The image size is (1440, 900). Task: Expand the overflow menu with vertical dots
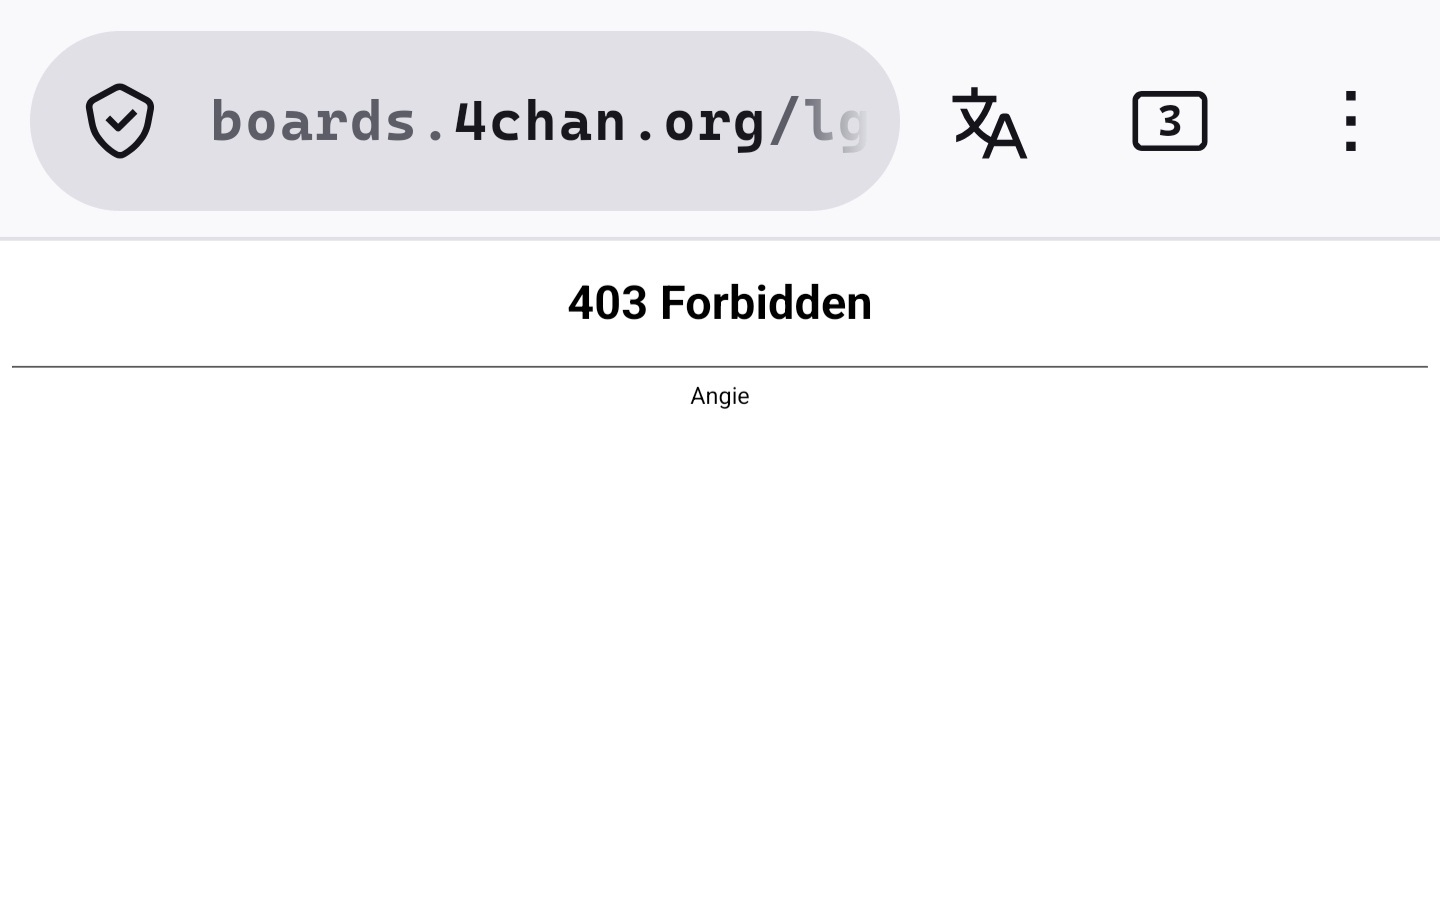(1350, 121)
